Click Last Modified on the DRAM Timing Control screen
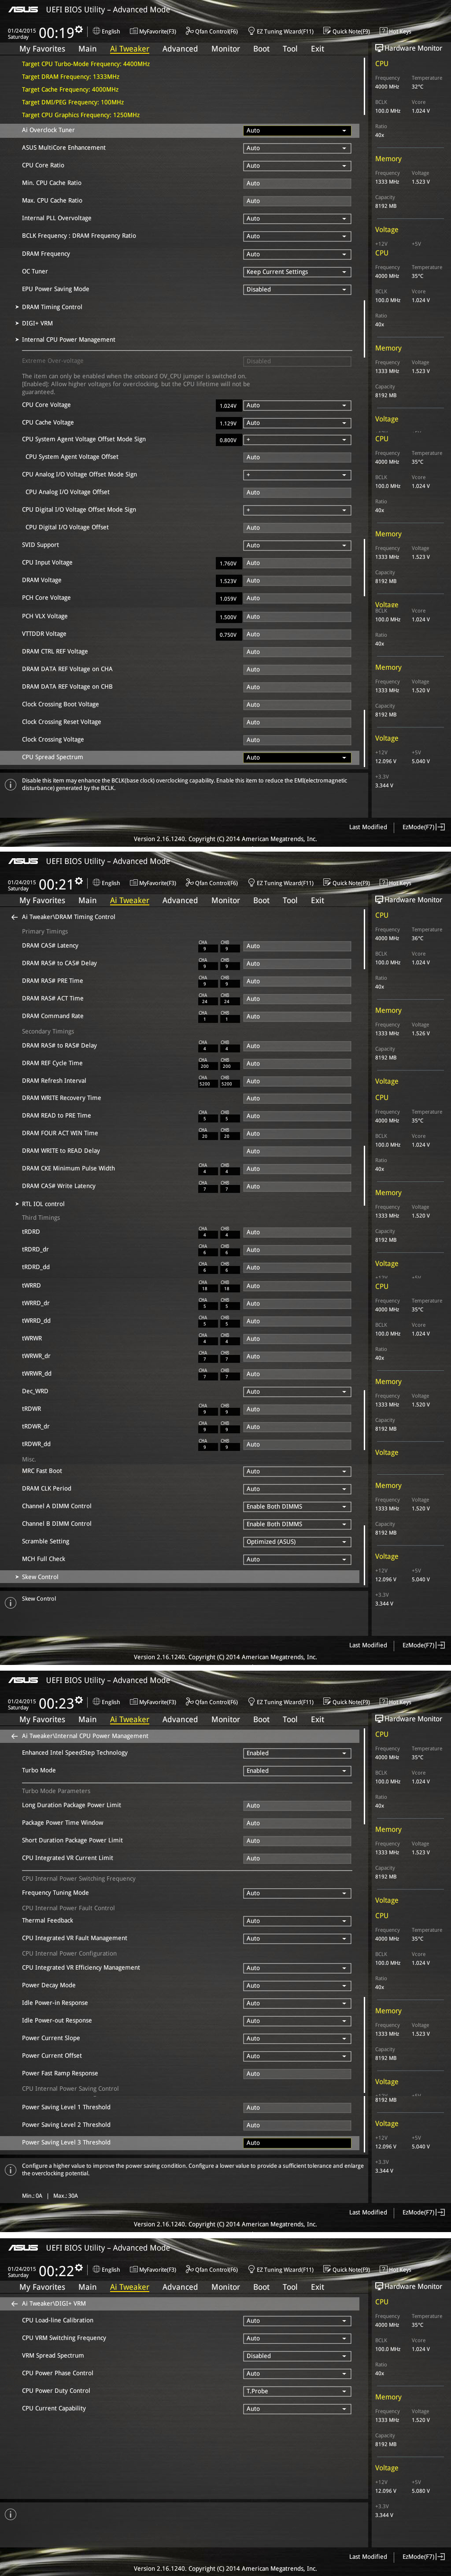This screenshot has width=451, height=2576. click(368, 1645)
